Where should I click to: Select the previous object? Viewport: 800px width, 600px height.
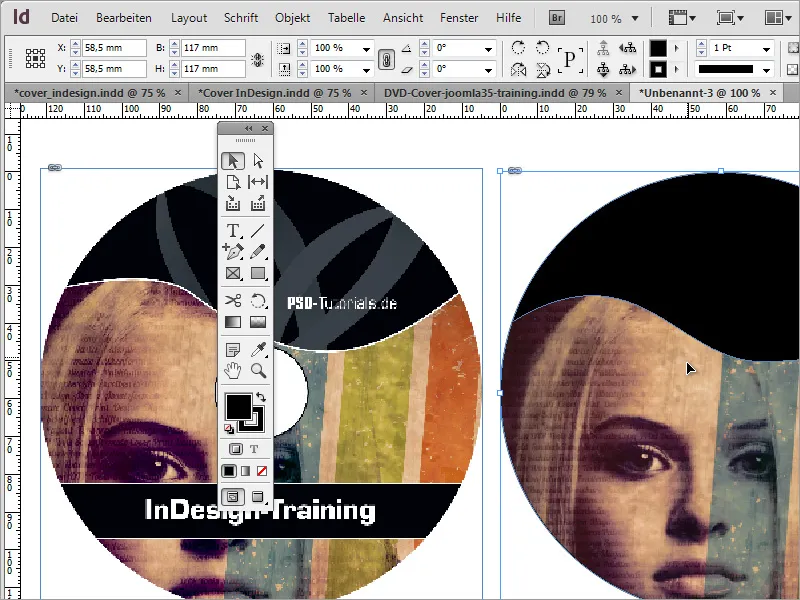pyautogui.click(x=627, y=48)
